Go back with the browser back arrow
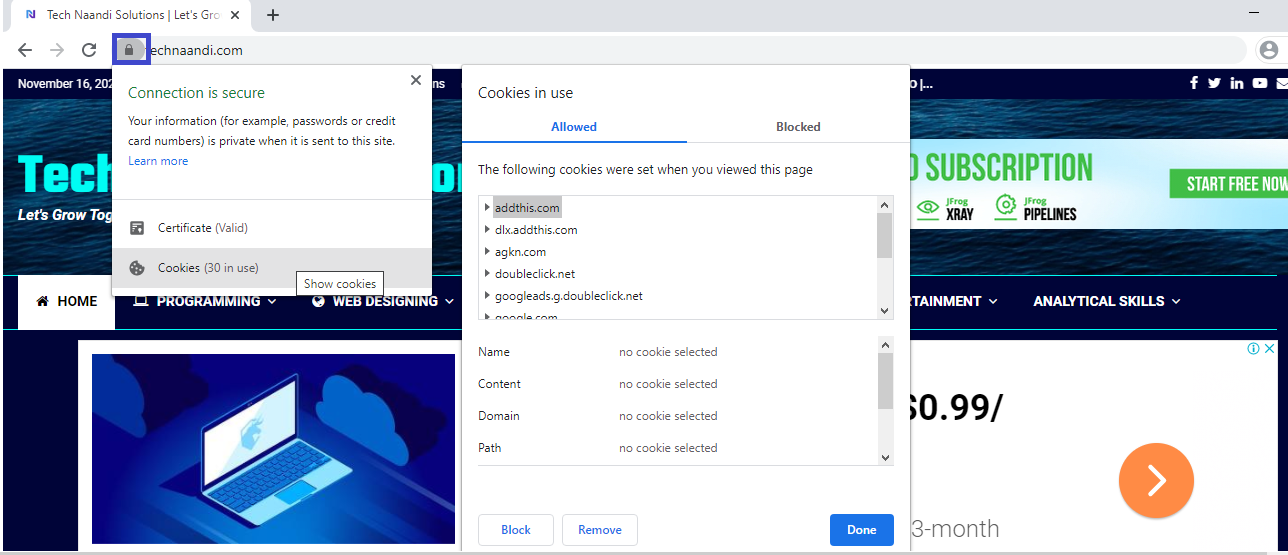Viewport: 1288px width, 555px height. [x=25, y=50]
